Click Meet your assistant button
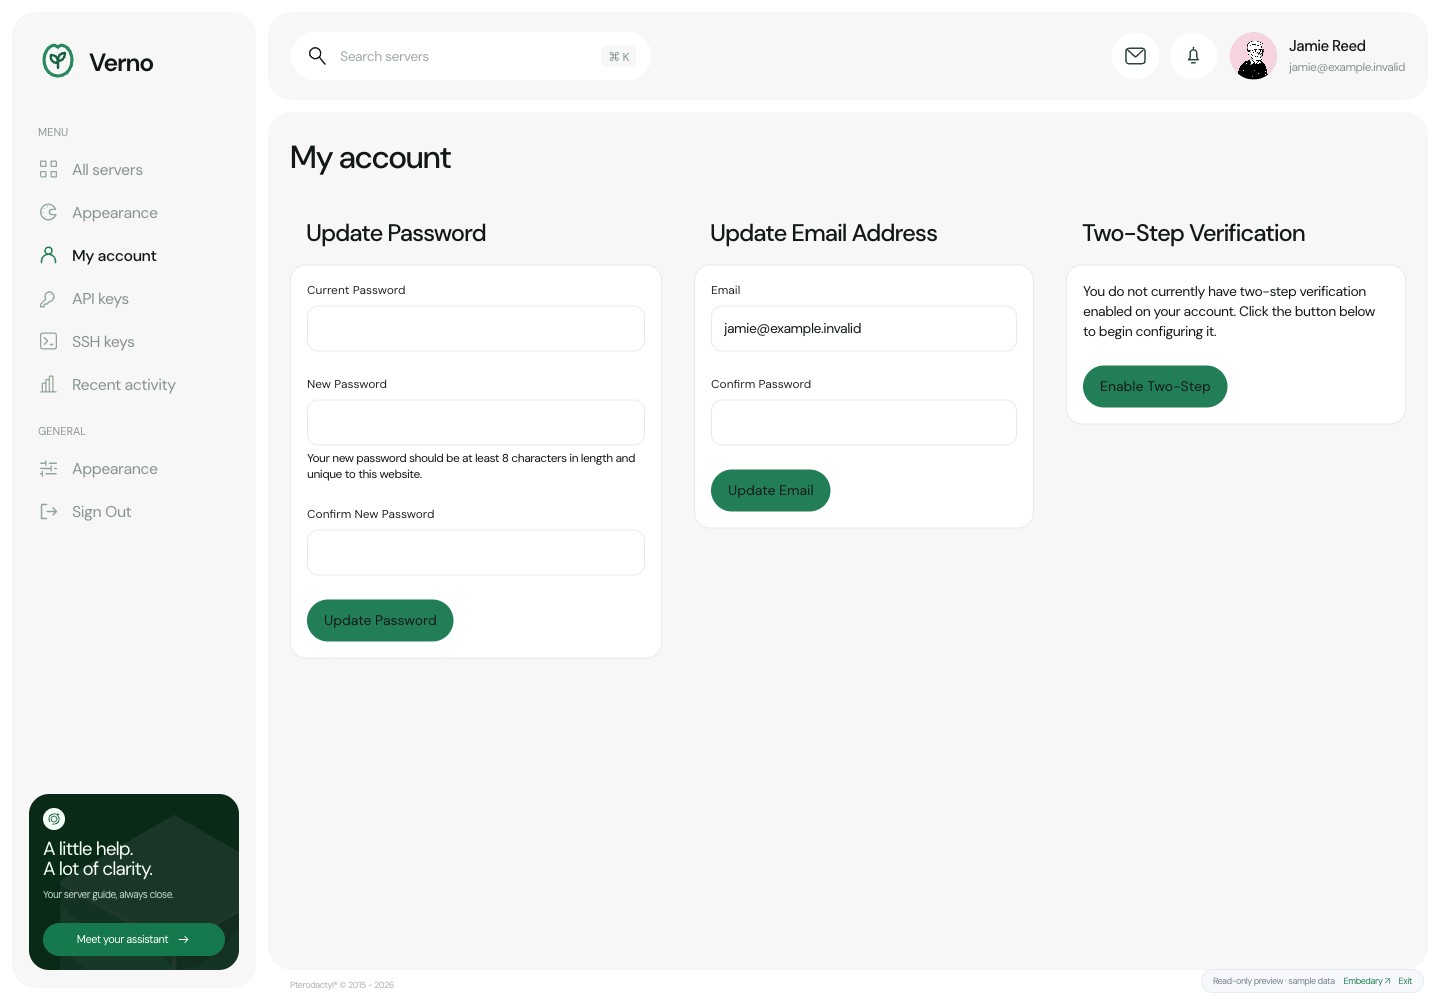Viewport: 1440px width, 1000px height. pos(134,939)
